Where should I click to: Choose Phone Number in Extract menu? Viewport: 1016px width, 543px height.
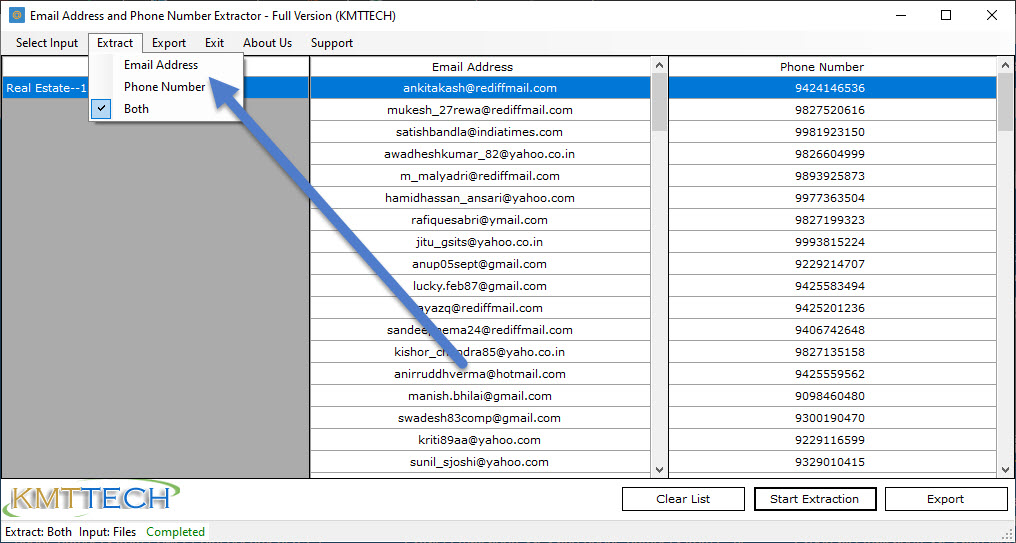pos(167,87)
